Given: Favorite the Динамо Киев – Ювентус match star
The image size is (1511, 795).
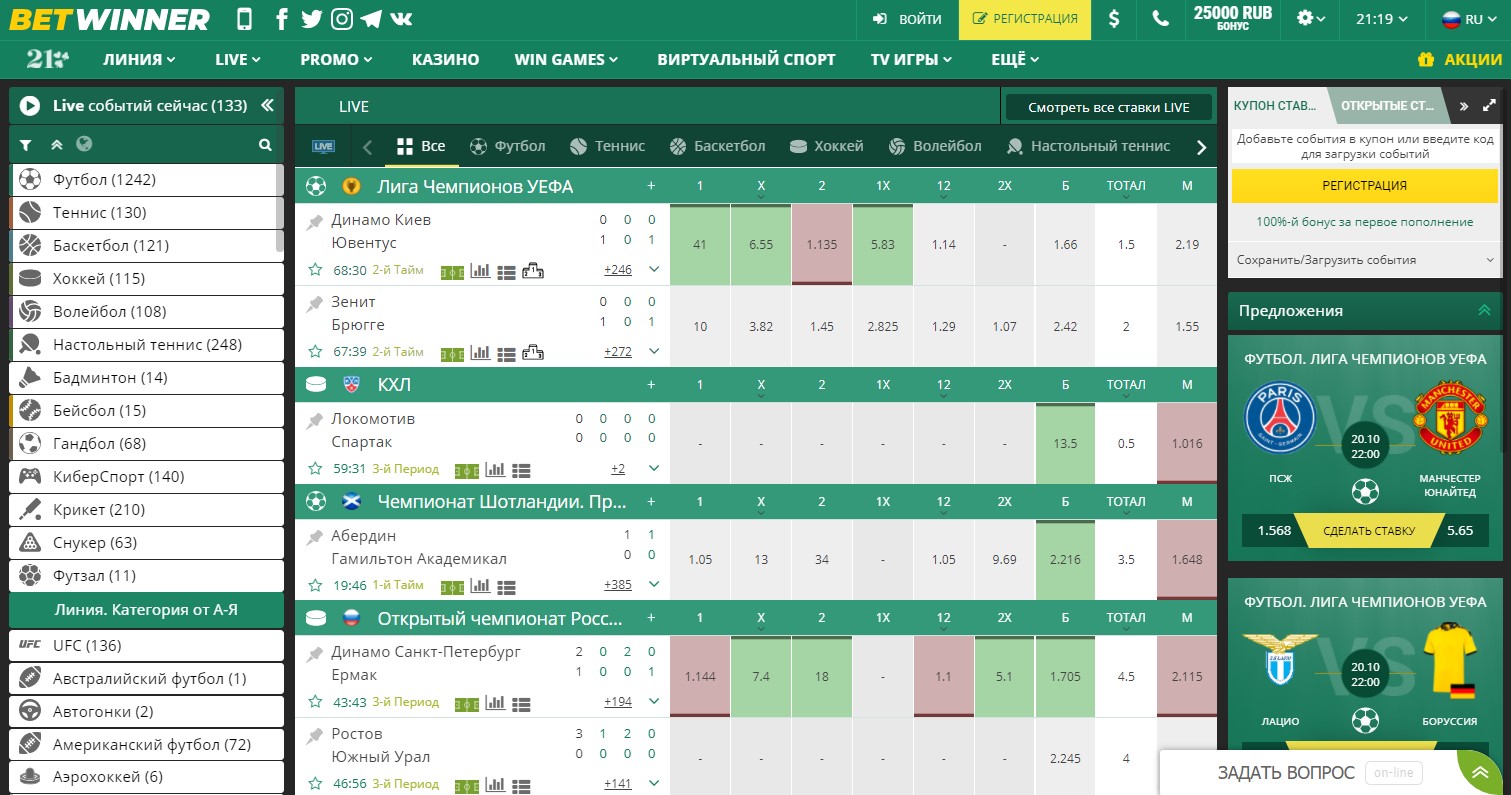Looking at the screenshot, I should click(315, 269).
